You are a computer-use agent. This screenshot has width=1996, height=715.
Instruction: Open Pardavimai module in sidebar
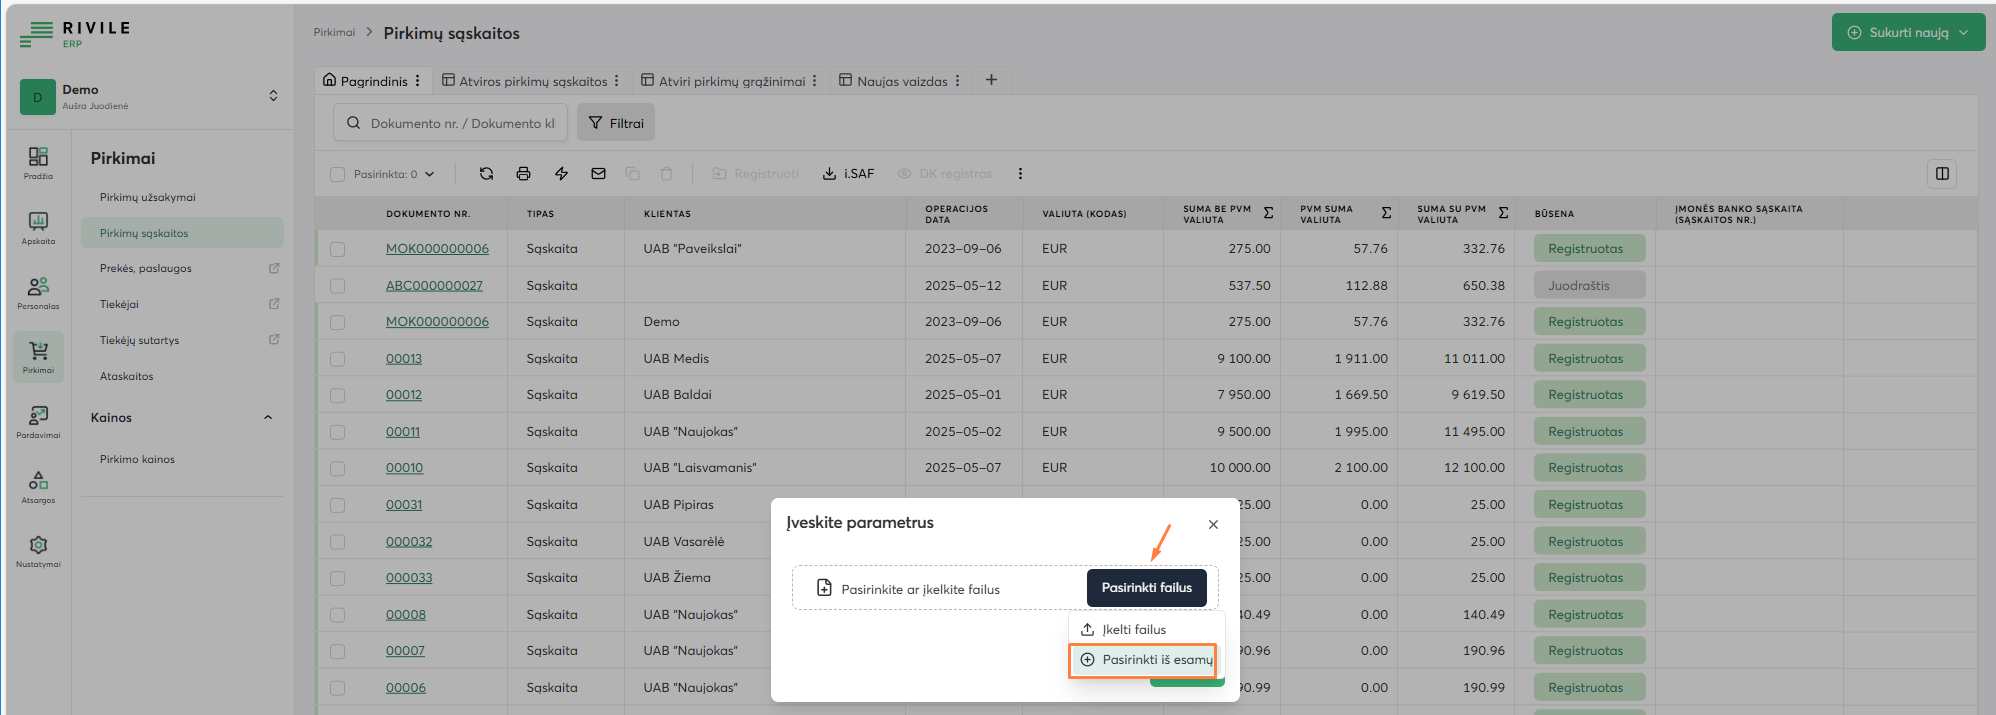point(38,422)
